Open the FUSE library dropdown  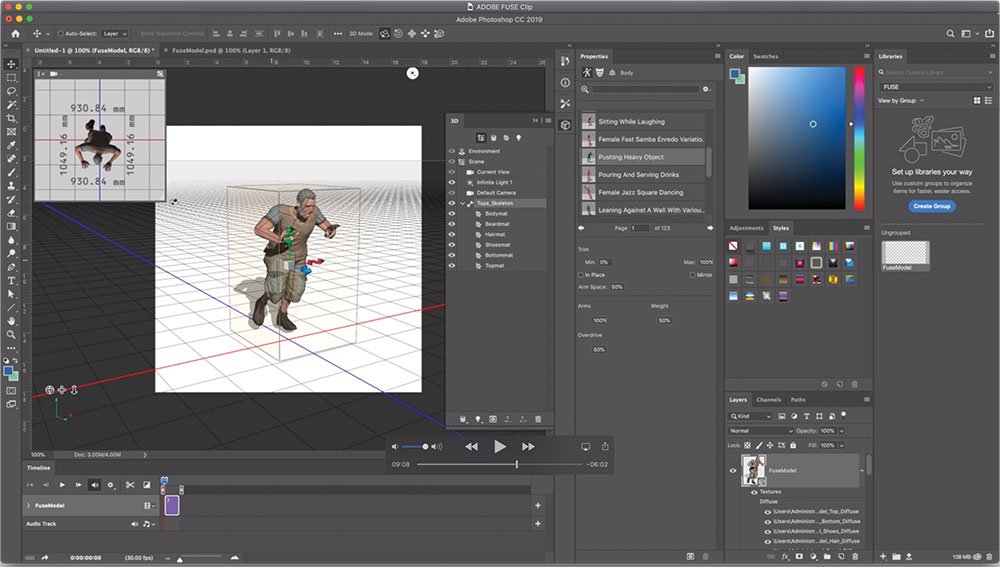tap(936, 87)
